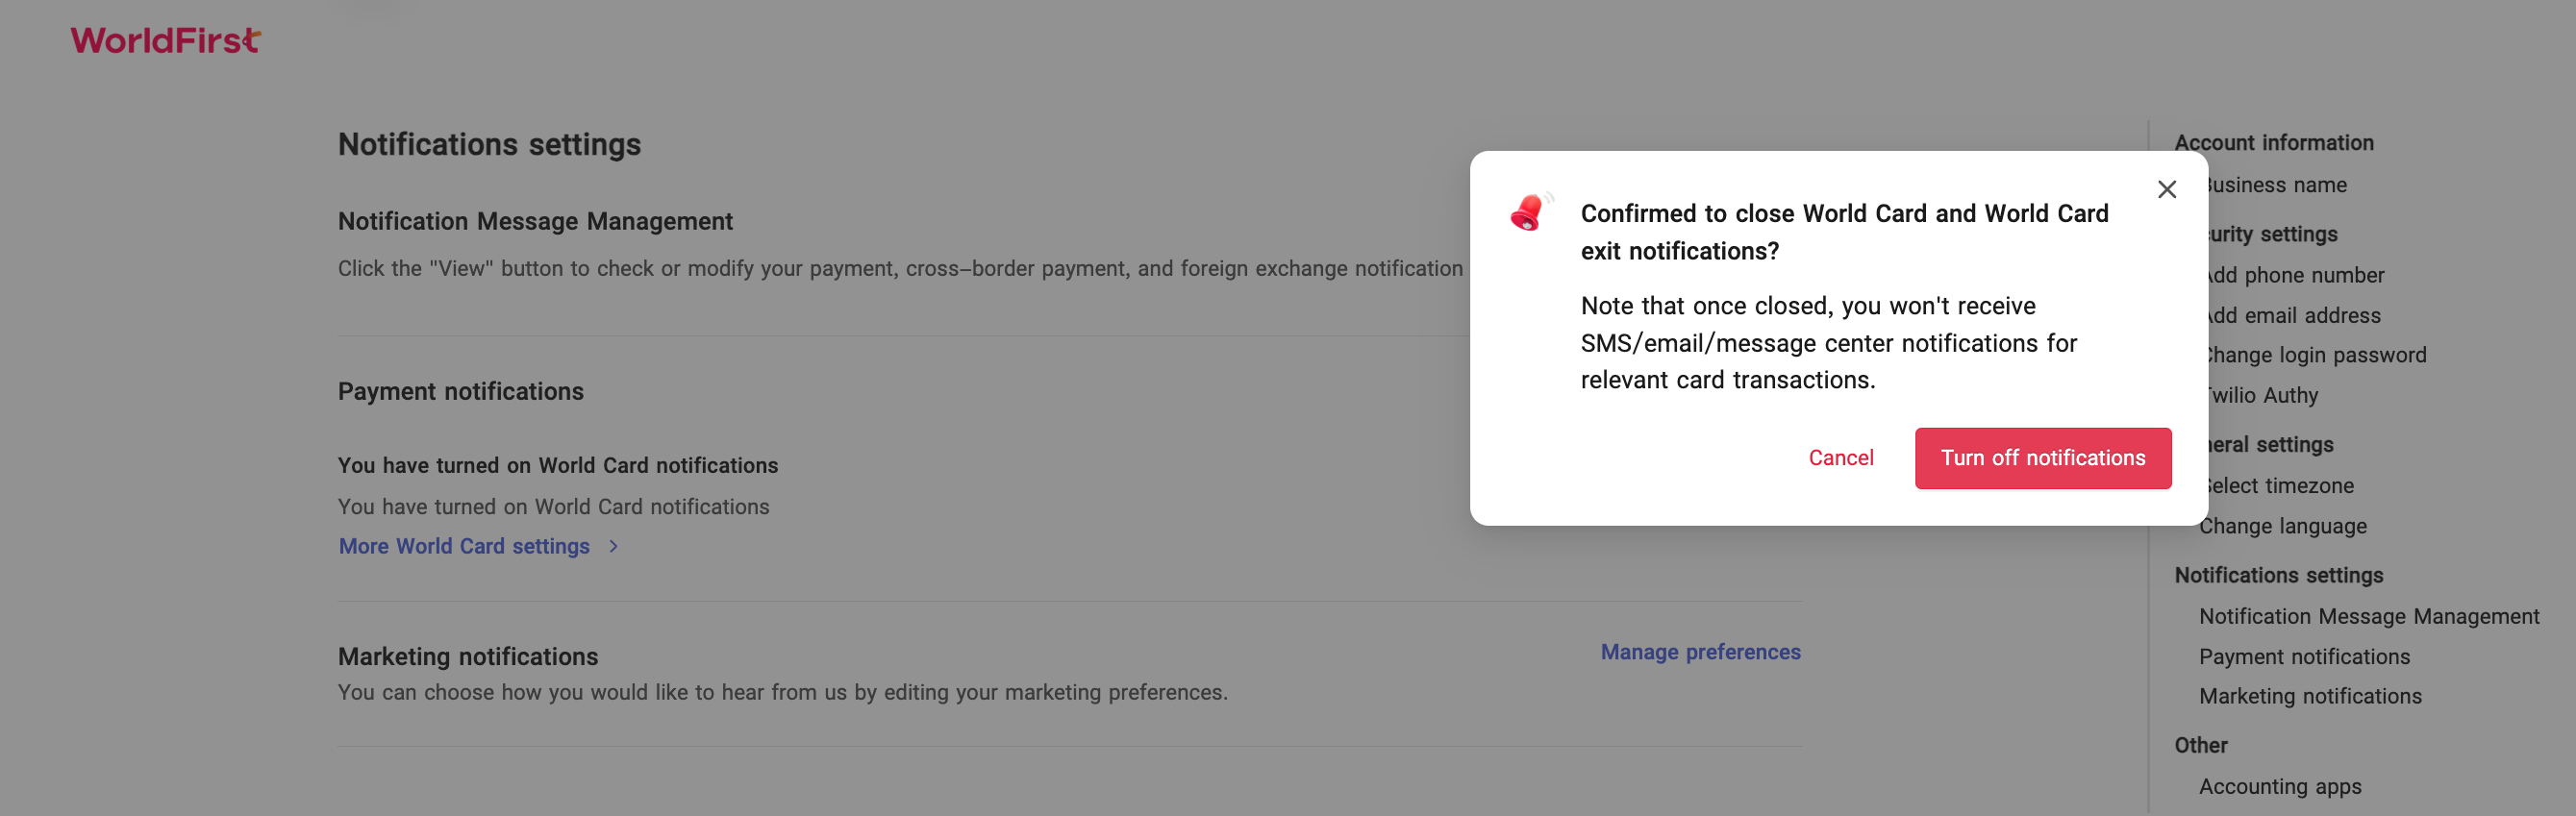Click the dialog note about SMS/email notifications
Image resolution: width=2576 pixels, height=816 pixels.
pos(1828,343)
